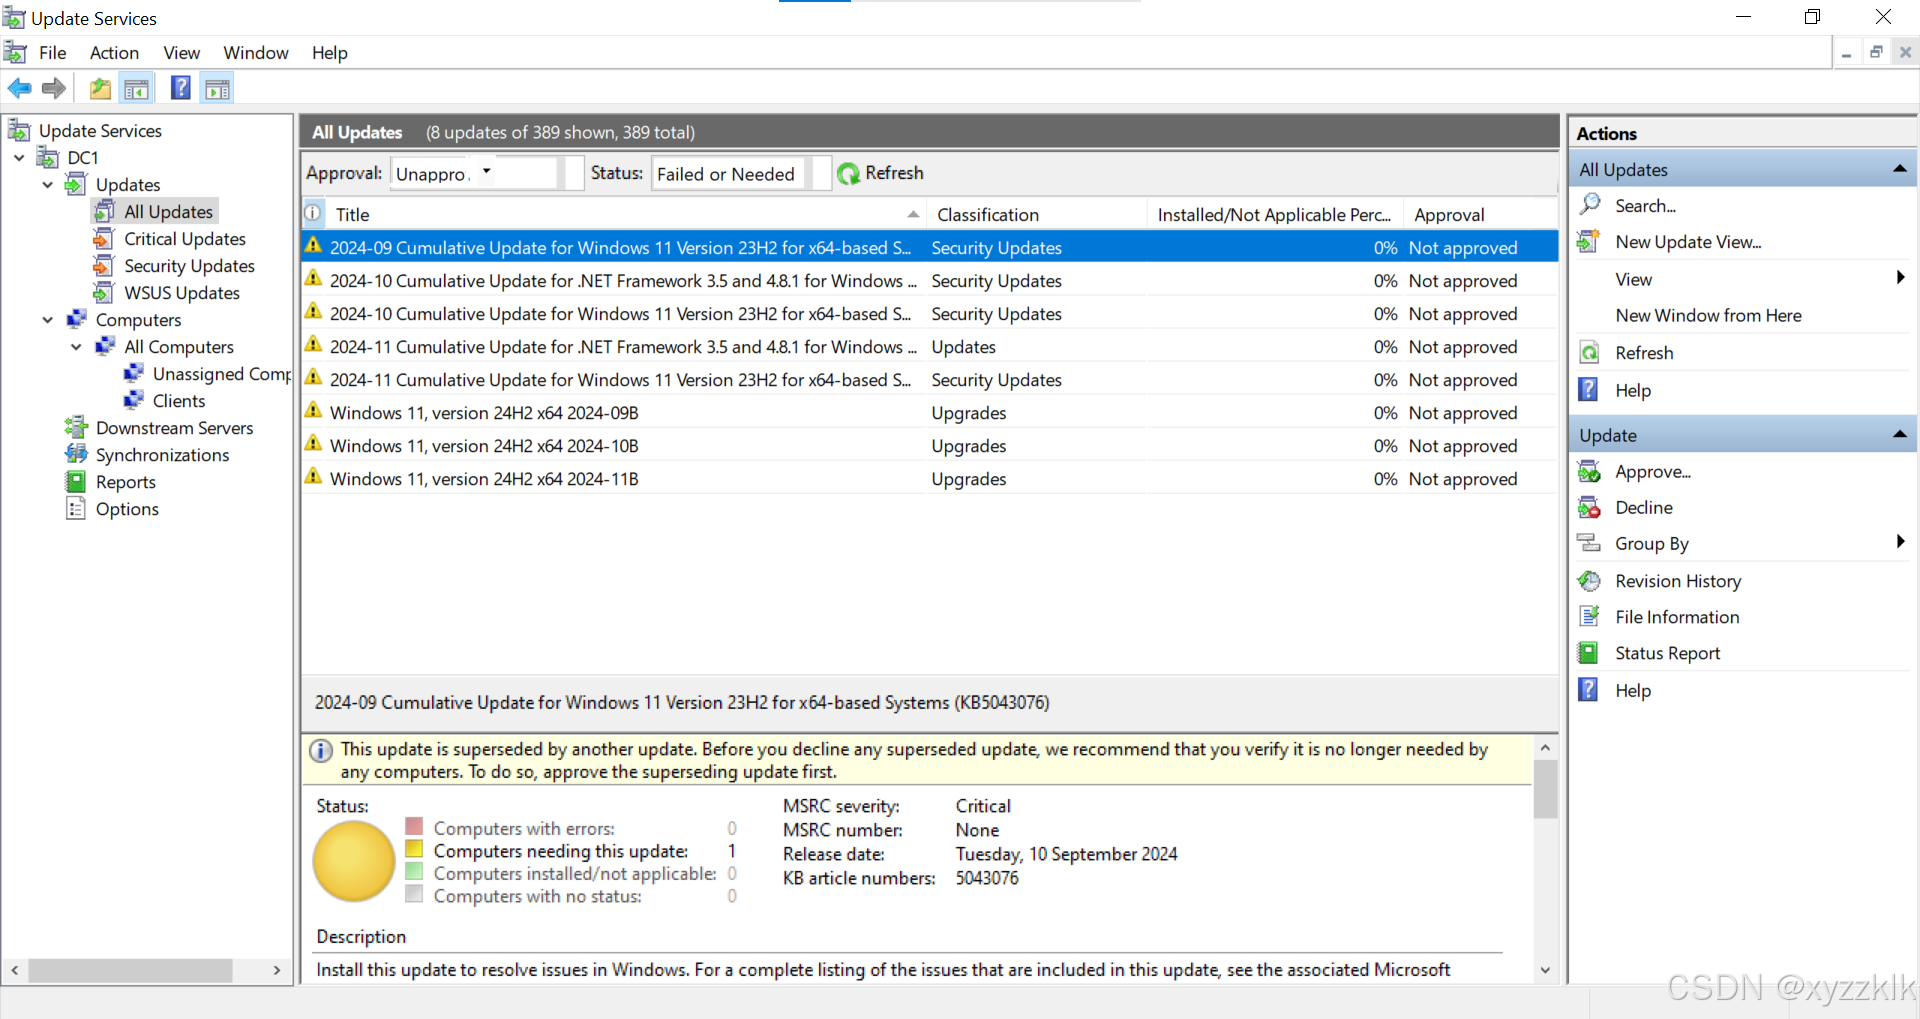Click the Status Report icon

1588,652
